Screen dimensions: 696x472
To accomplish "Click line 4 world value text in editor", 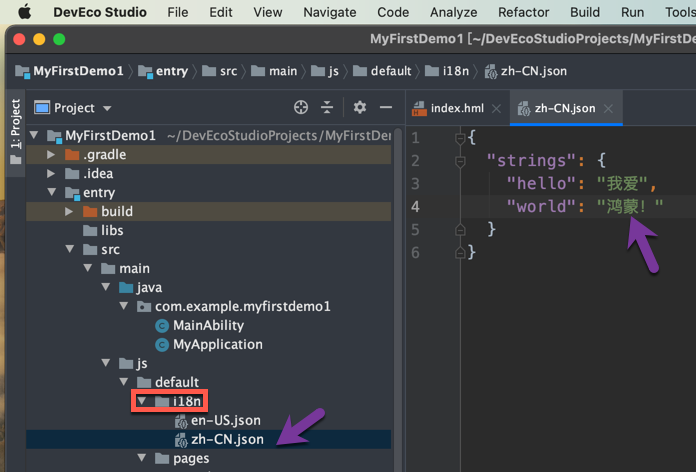I will click(630, 206).
